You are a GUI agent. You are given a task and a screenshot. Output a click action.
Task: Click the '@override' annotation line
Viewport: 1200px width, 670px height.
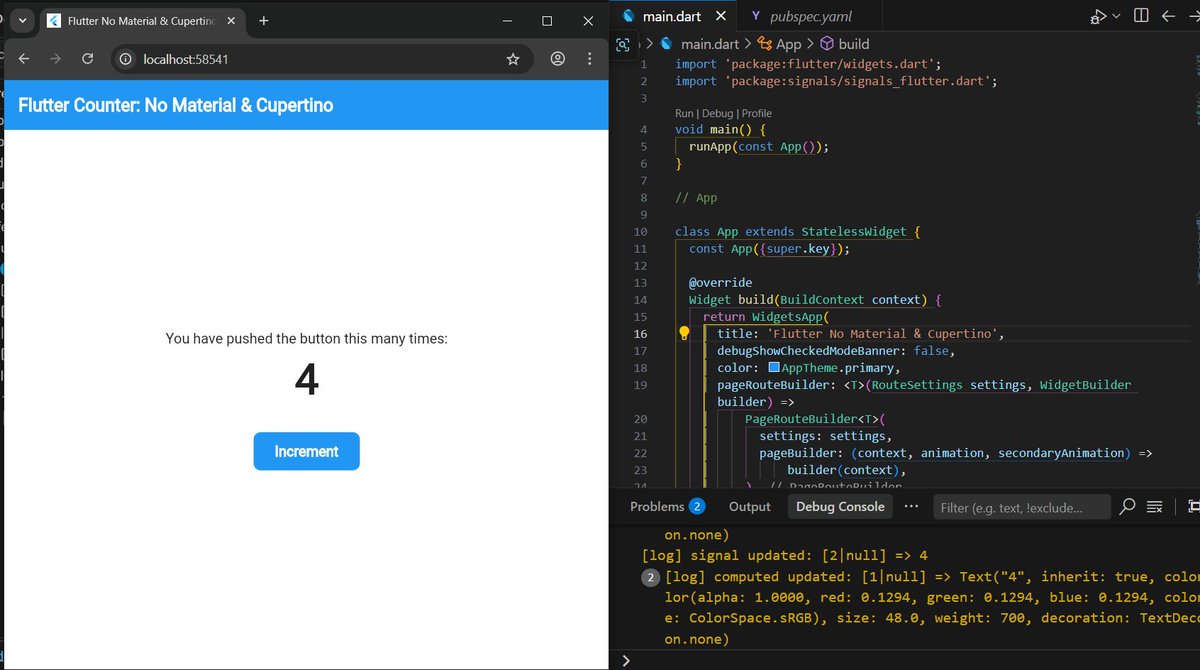coord(720,283)
